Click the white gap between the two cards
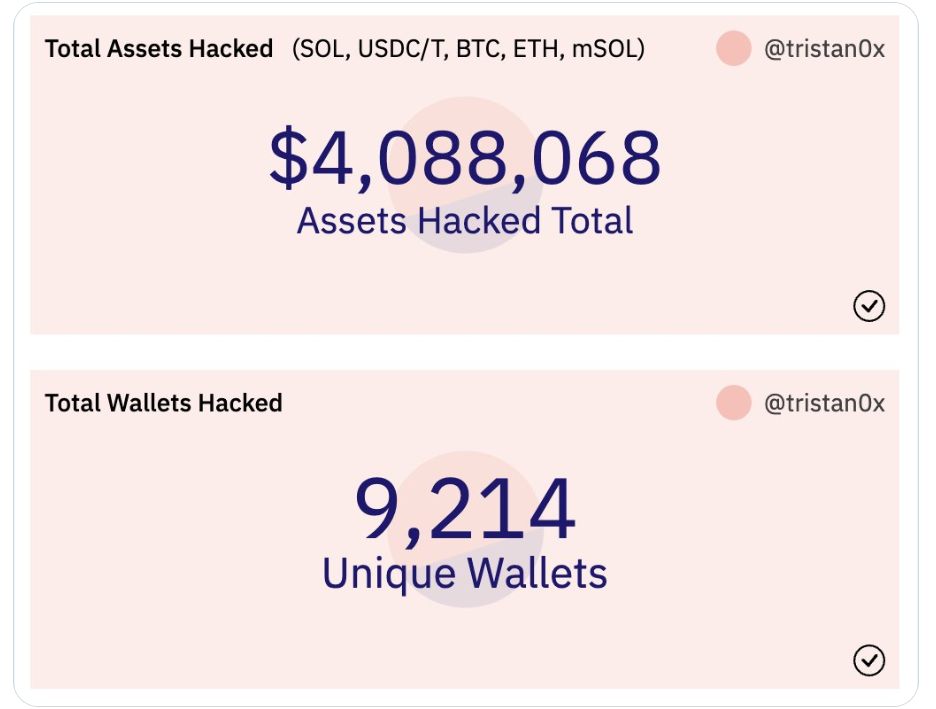 click(465, 352)
